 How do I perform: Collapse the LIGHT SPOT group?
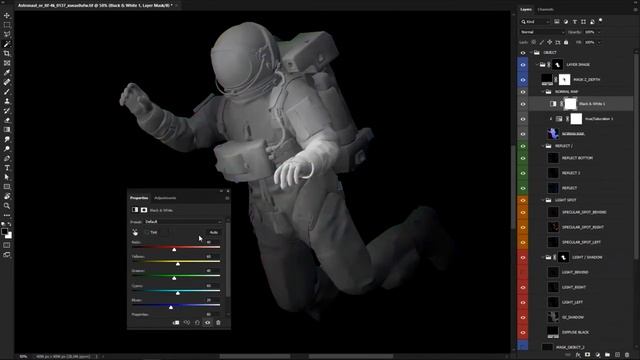pos(543,200)
